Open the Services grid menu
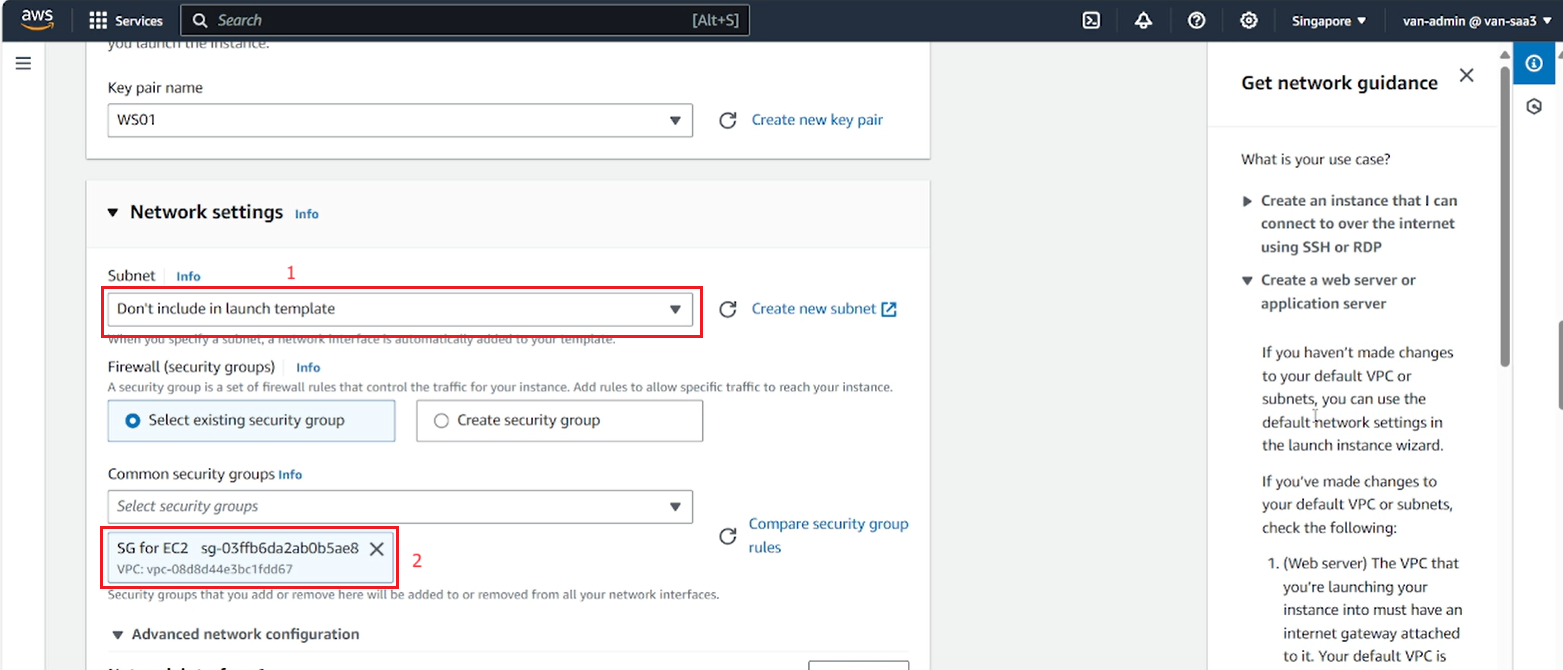1563x670 pixels. 126,21
